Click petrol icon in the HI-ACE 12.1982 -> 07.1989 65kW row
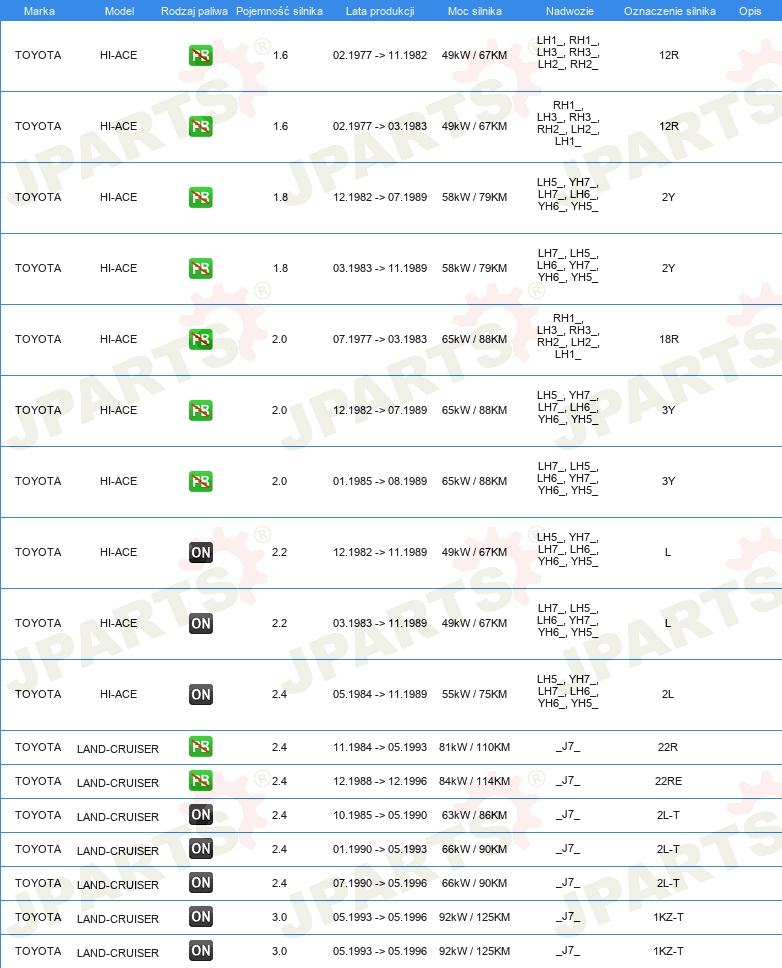 [201, 411]
